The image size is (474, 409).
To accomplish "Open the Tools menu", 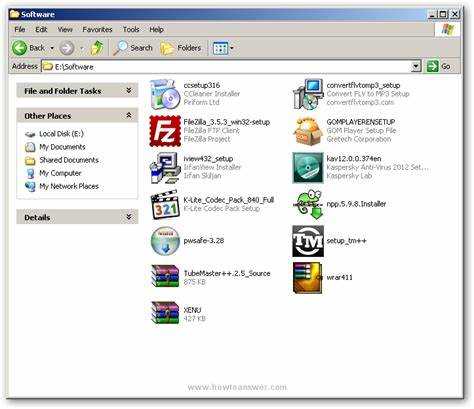I will click(131, 29).
